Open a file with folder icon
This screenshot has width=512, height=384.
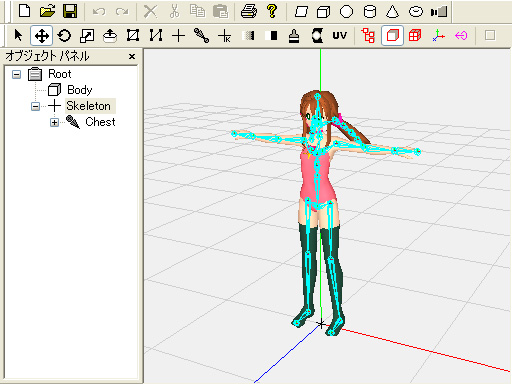point(47,12)
